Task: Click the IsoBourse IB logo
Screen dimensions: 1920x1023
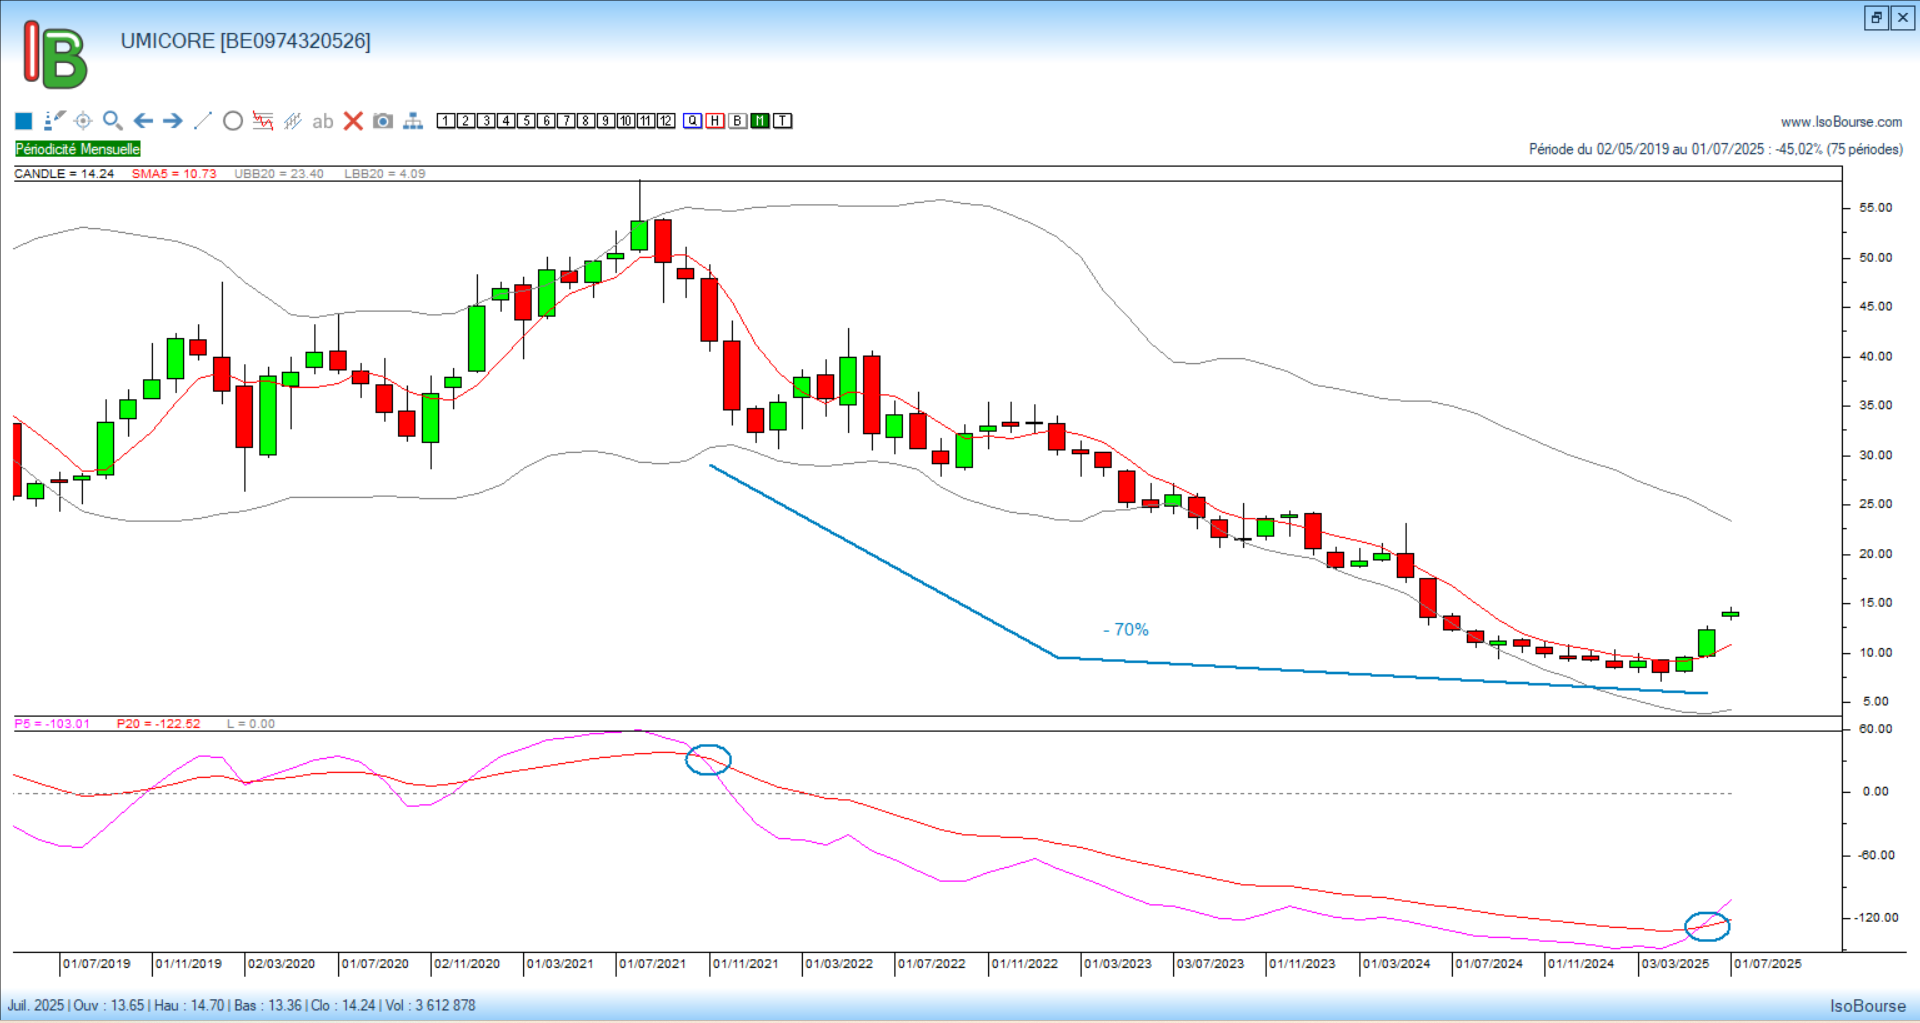Action: (x=55, y=55)
